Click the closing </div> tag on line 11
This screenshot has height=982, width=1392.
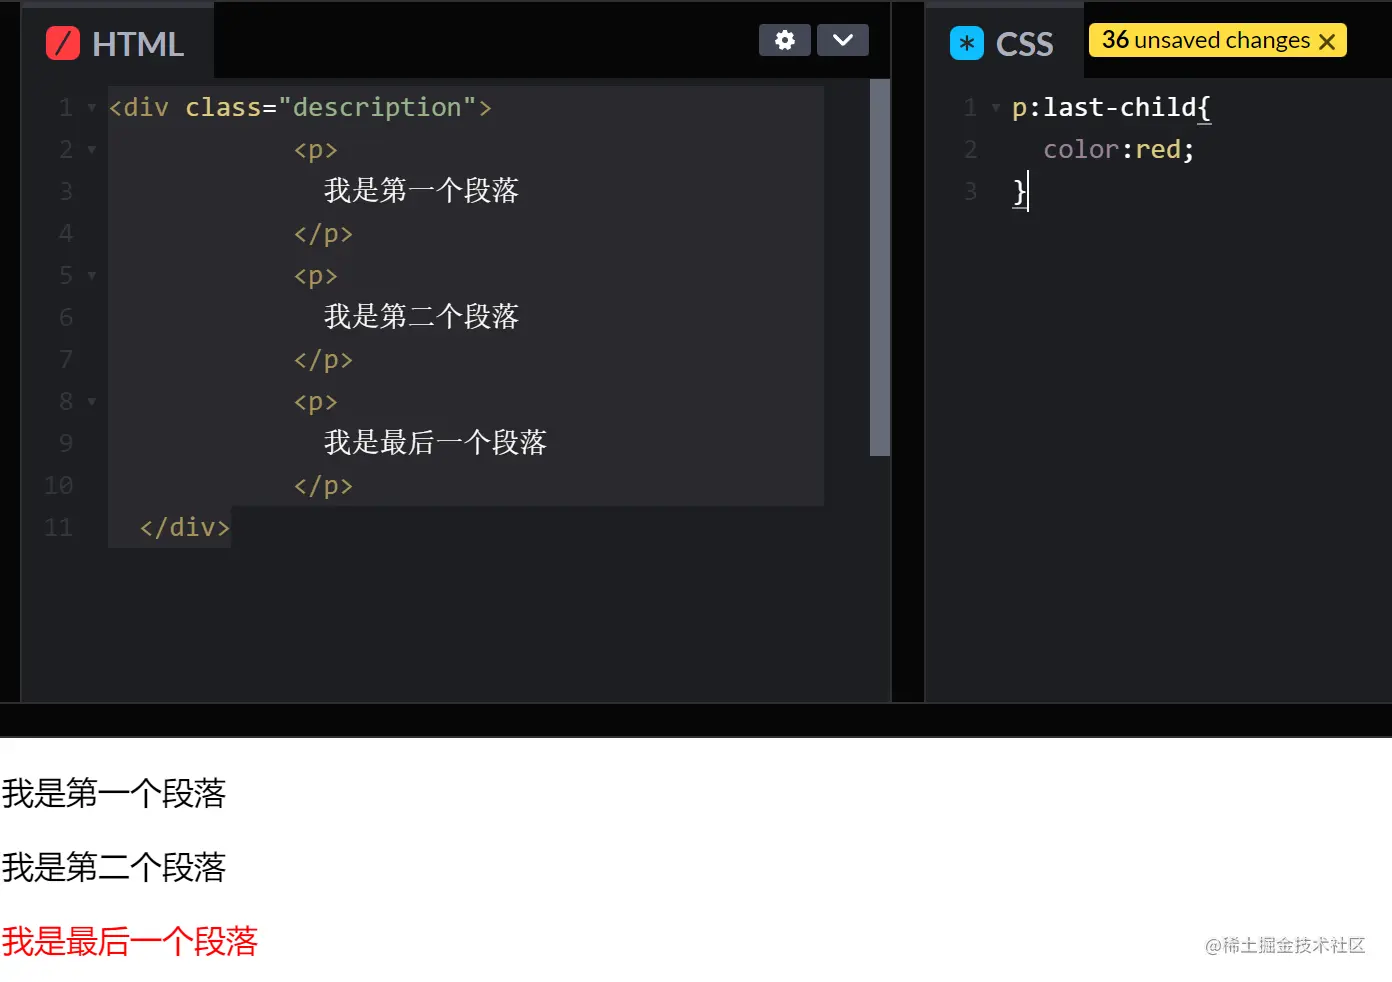click(x=185, y=527)
